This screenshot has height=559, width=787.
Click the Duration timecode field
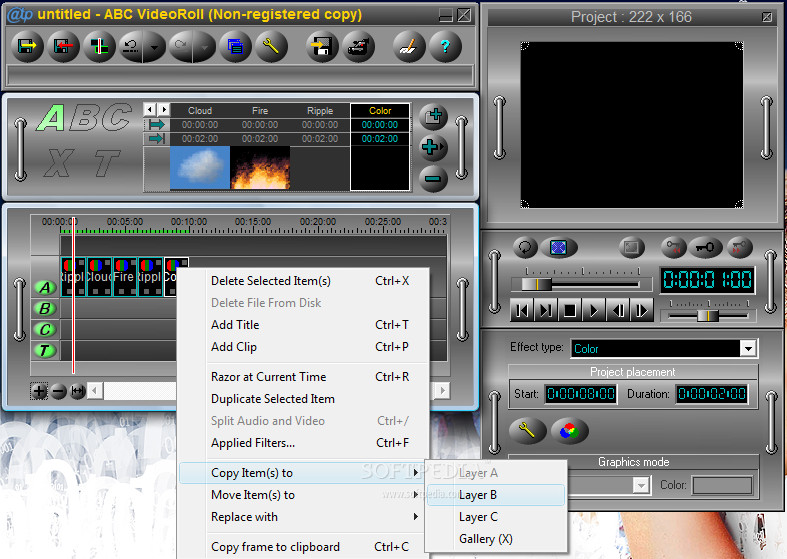coord(712,394)
